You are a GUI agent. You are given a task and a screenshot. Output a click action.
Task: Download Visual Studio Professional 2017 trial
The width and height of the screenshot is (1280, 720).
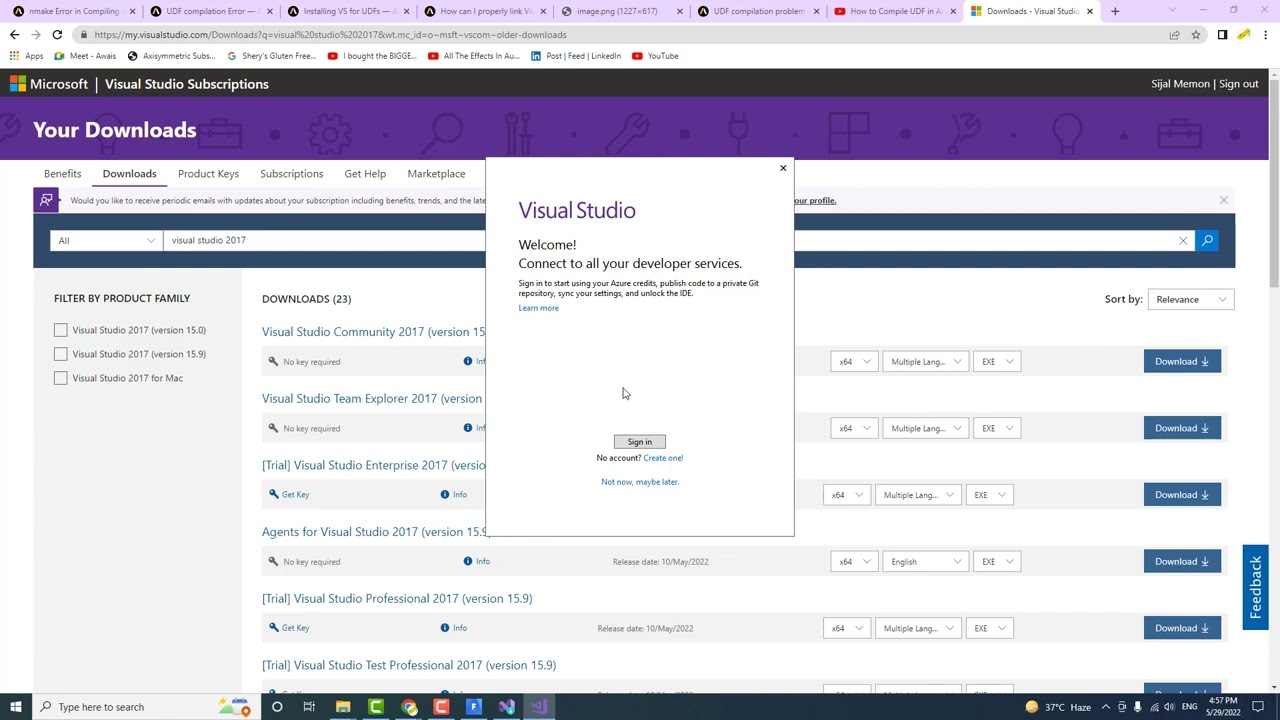pyautogui.click(x=1182, y=628)
